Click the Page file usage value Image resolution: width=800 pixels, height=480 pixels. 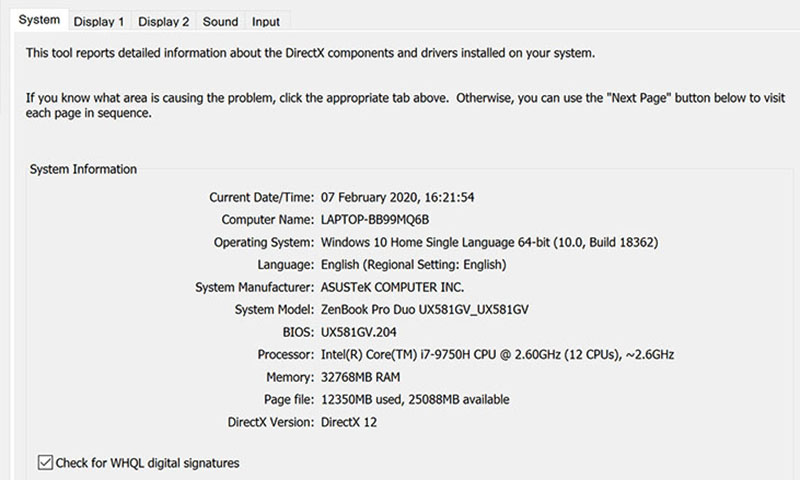[415, 400]
